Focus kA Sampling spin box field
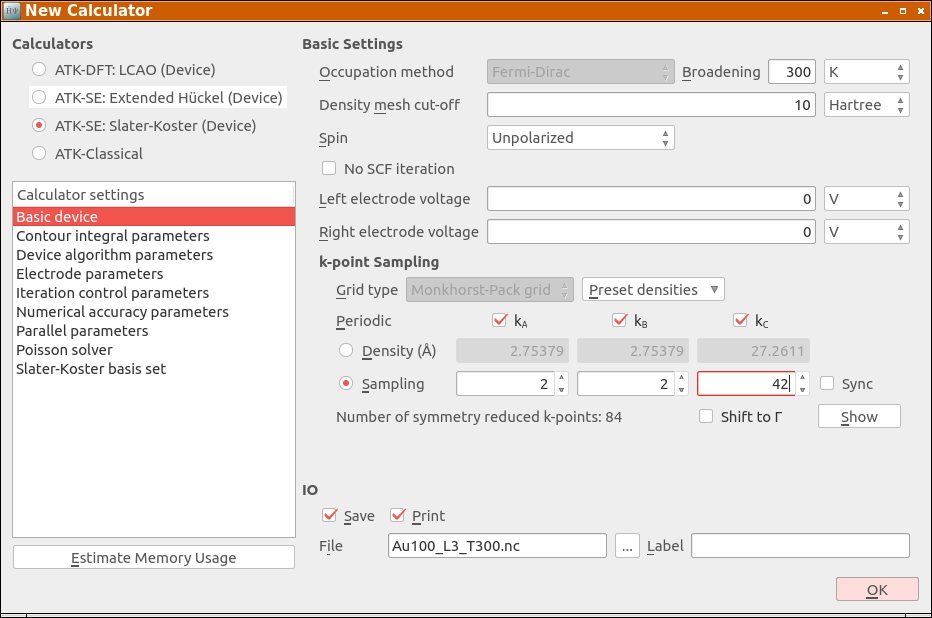 (x=505, y=384)
